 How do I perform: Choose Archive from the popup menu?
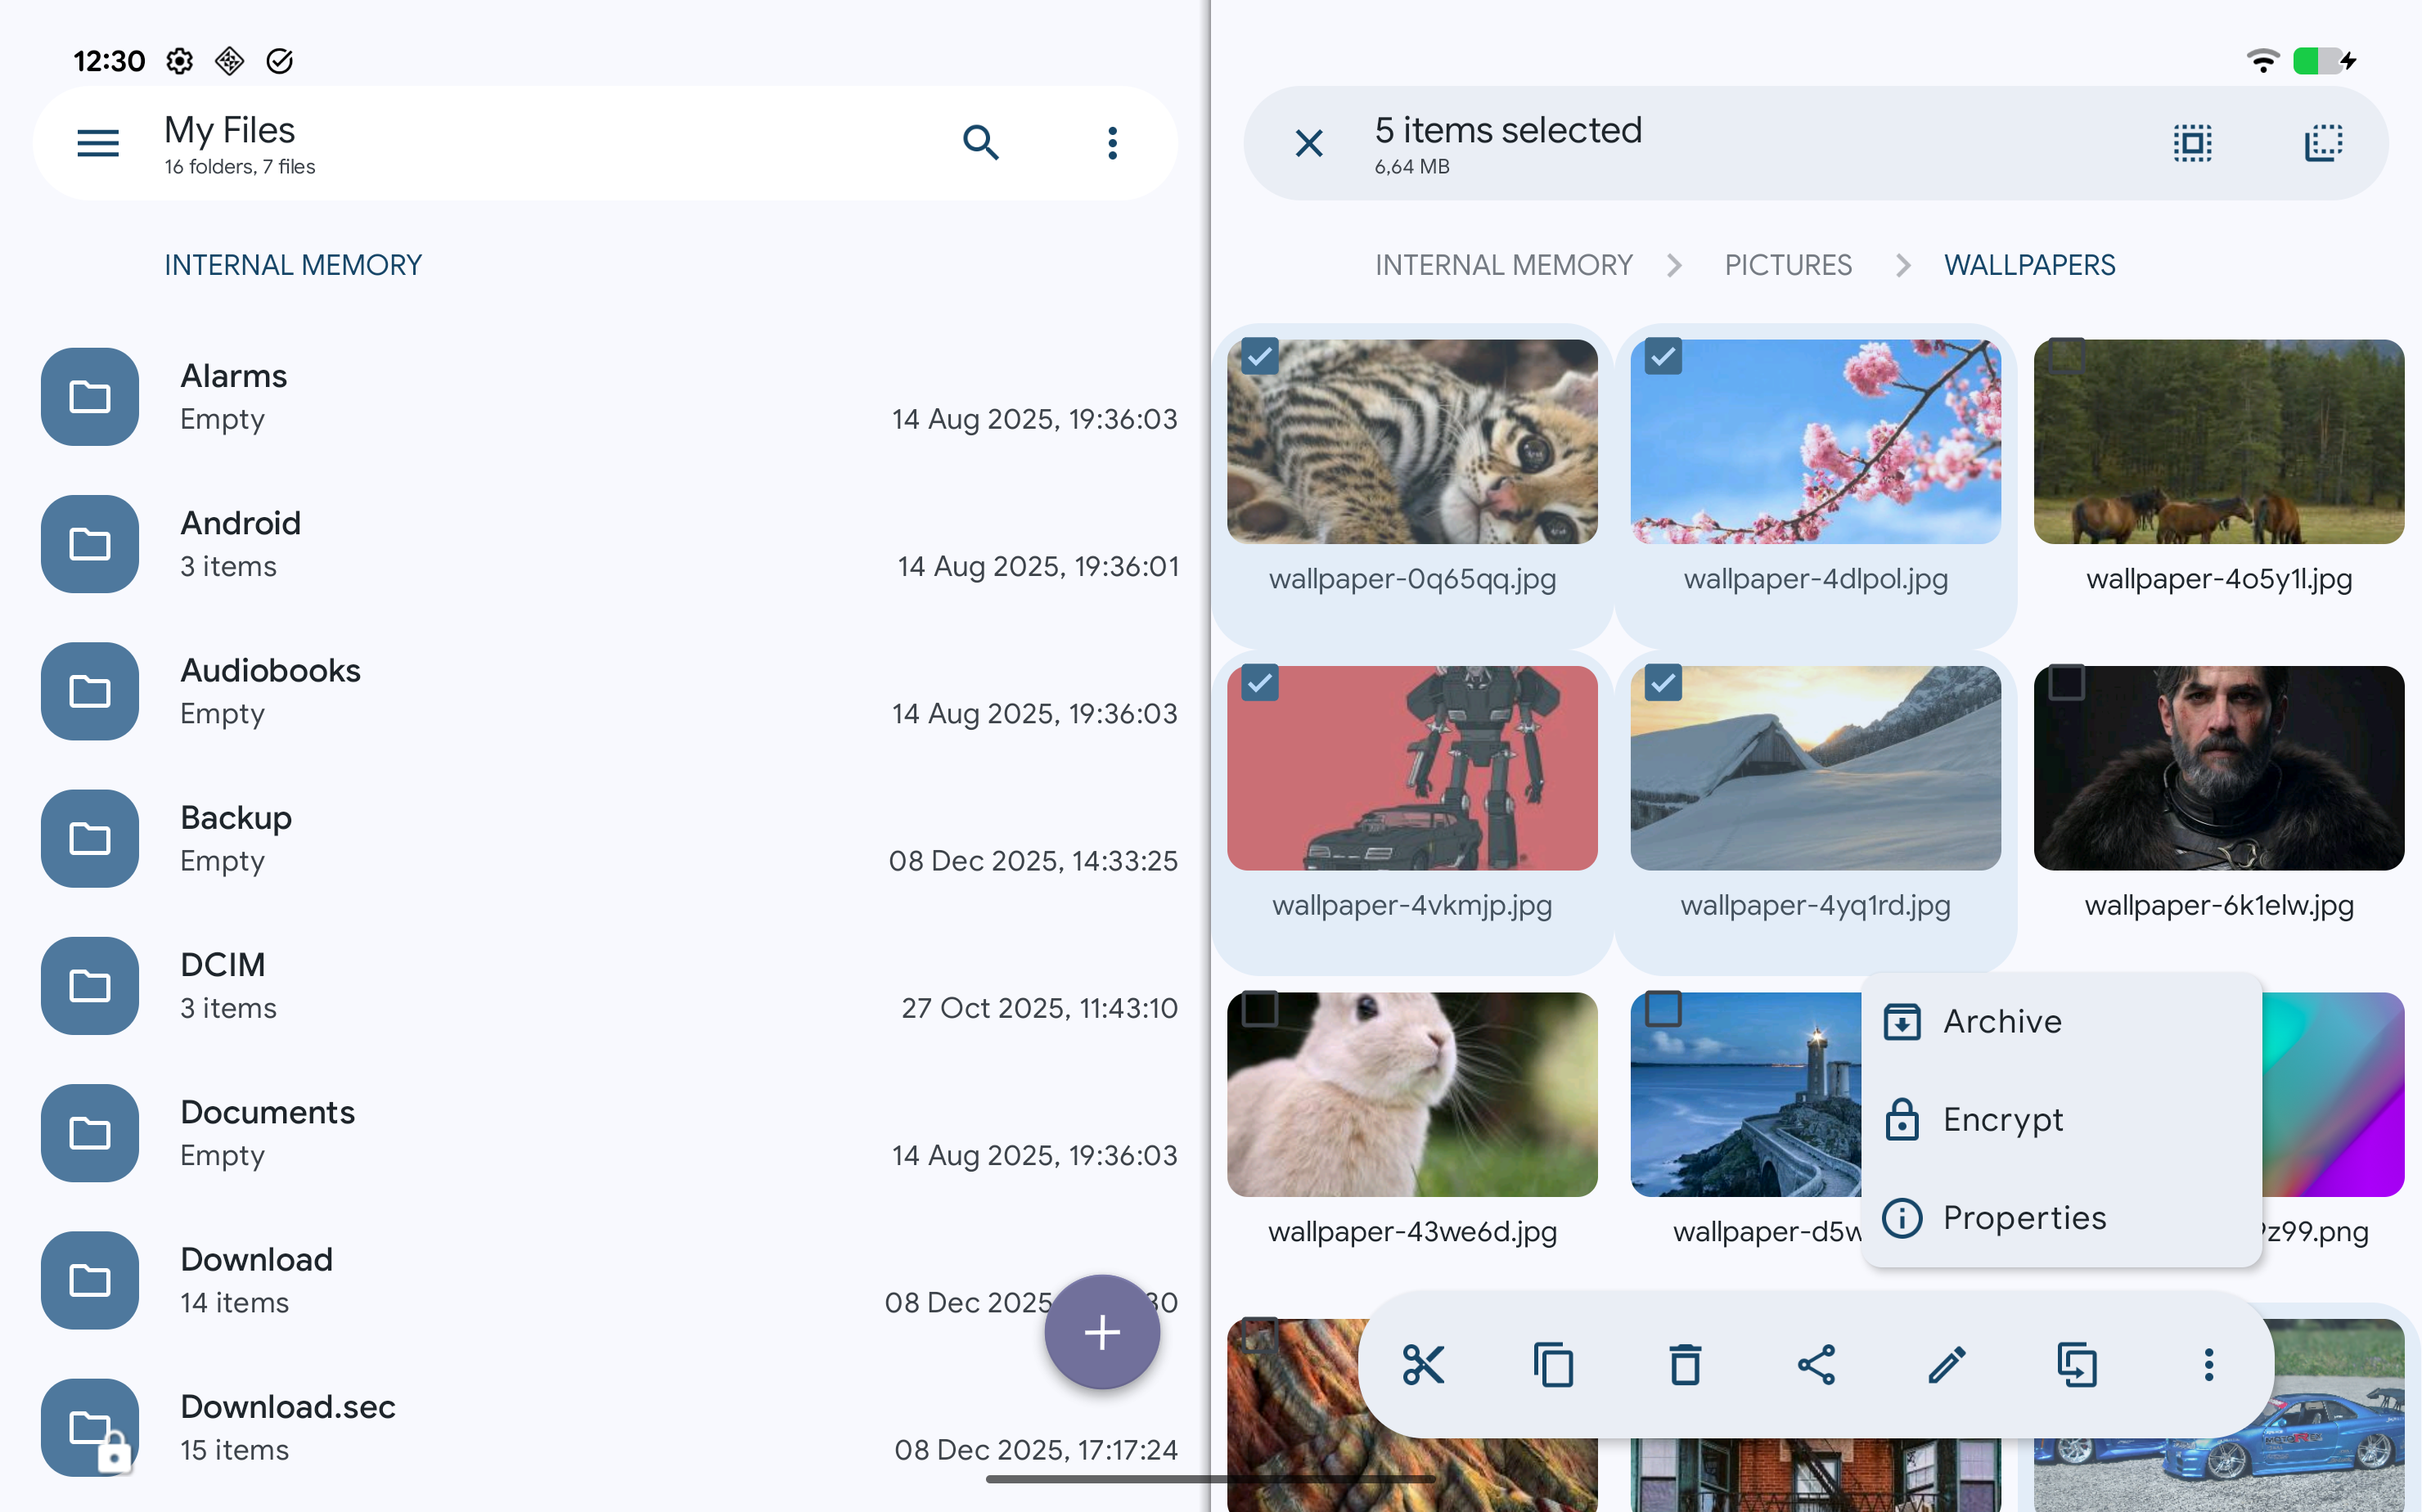(x=2001, y=1021)
